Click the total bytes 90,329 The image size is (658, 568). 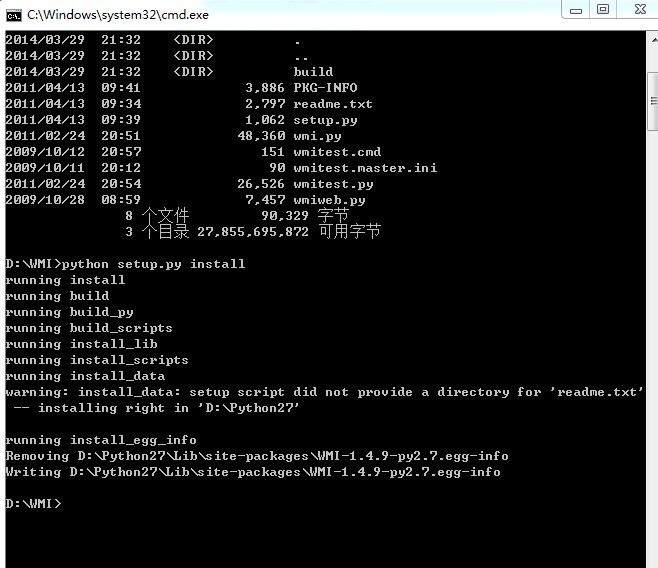click(285, 216)
